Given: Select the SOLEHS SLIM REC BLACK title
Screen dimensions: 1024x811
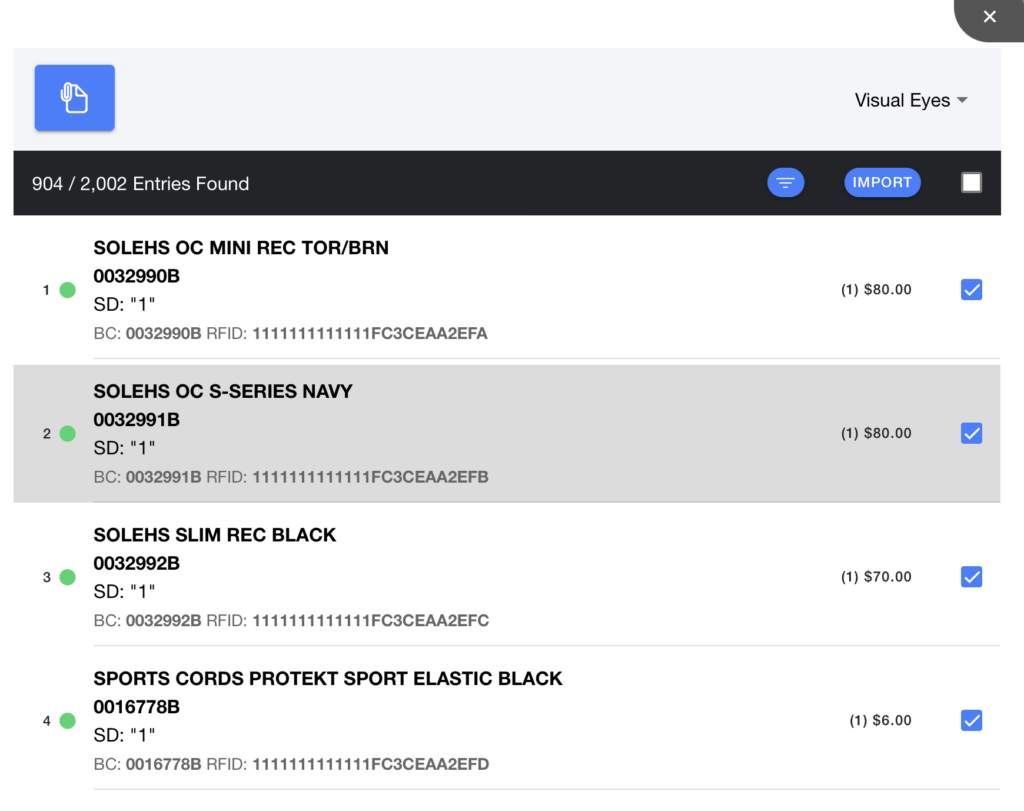Looking at the screenshot, I should (214, 535).
